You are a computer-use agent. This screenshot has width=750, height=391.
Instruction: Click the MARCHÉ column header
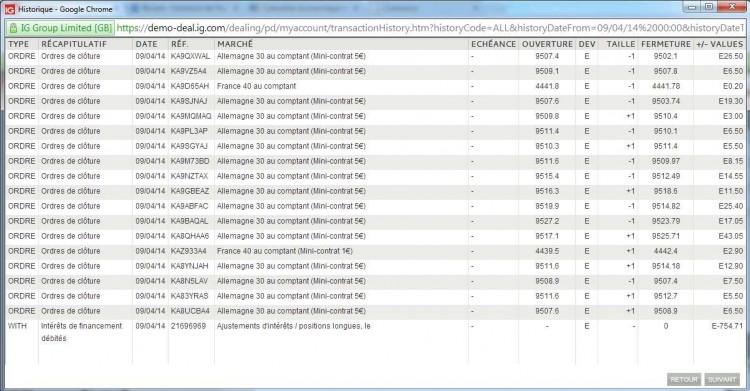235,44
